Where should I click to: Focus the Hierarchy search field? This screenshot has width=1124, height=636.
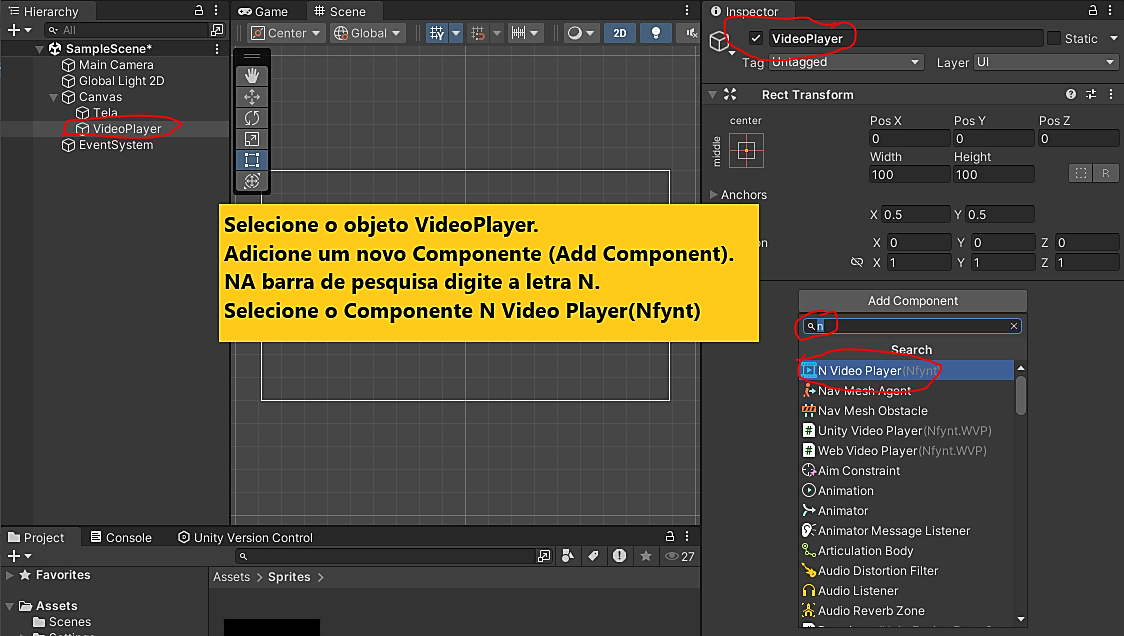coord(126,30)
